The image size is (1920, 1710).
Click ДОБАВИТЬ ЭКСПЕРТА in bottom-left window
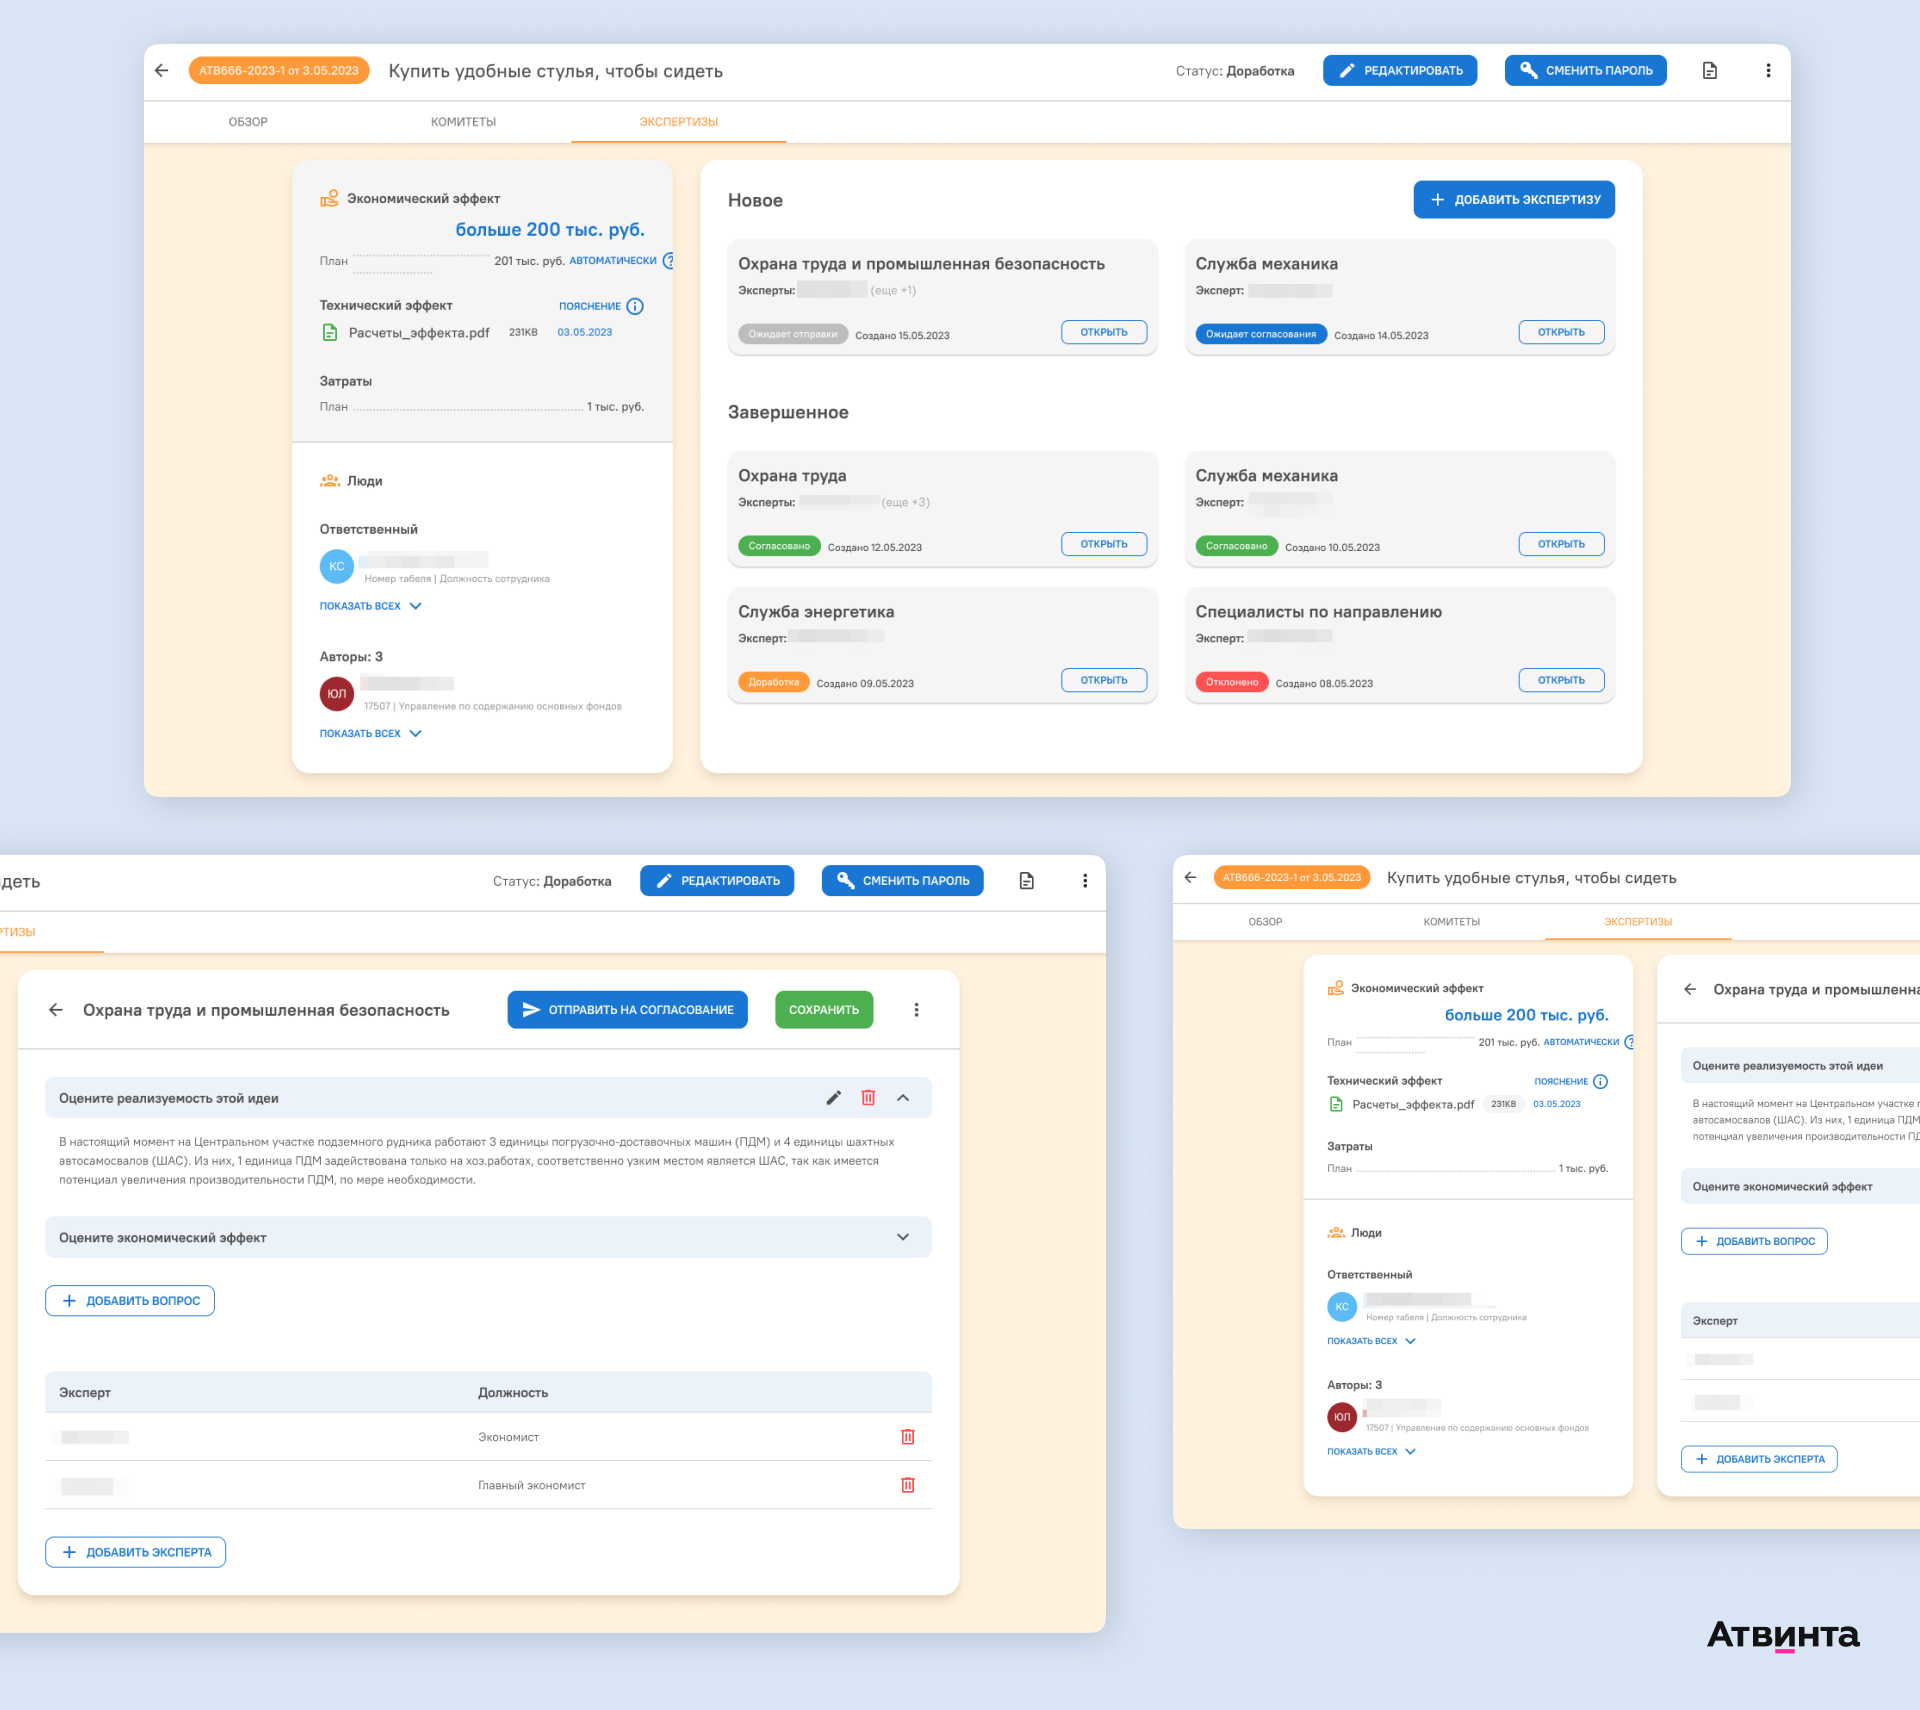[x=135, y=1552]
